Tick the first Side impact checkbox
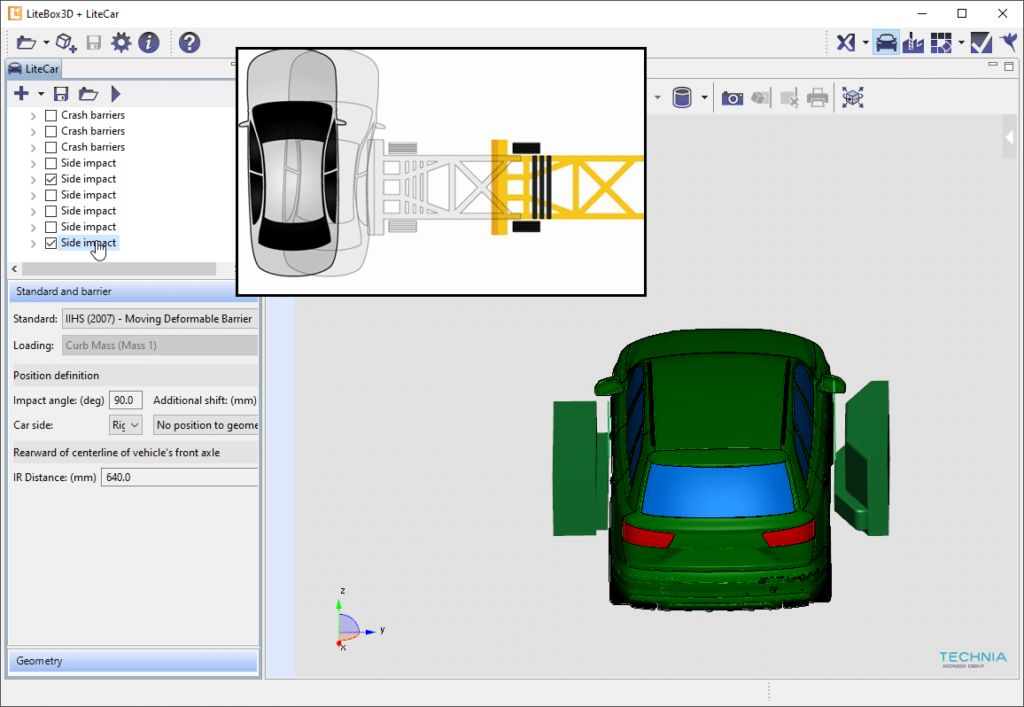The image size is (1024, 707). tap(51, 163)
